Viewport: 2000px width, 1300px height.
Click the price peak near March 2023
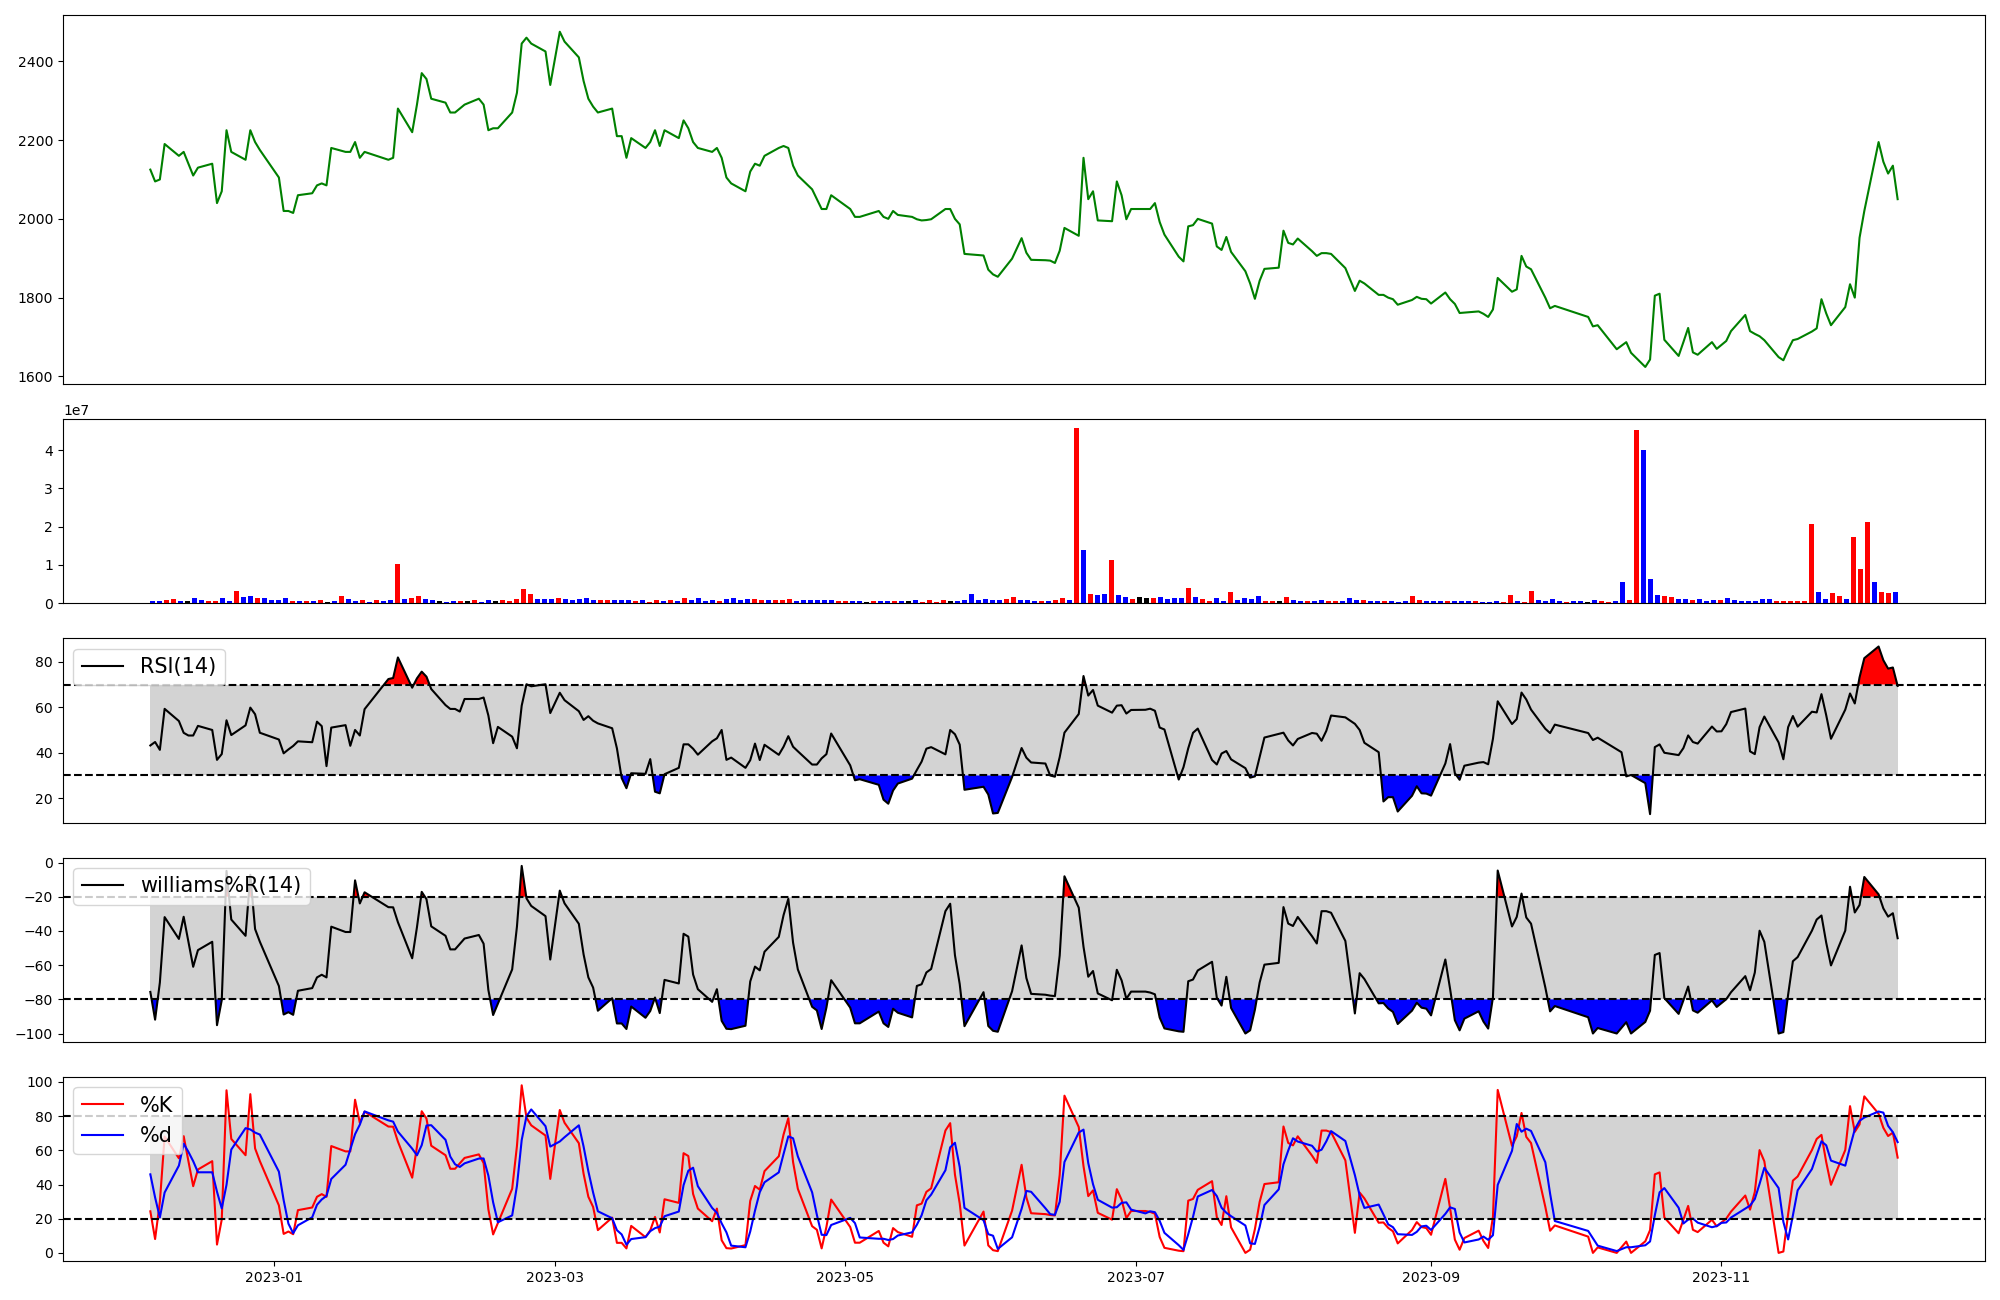coord(560,32)
